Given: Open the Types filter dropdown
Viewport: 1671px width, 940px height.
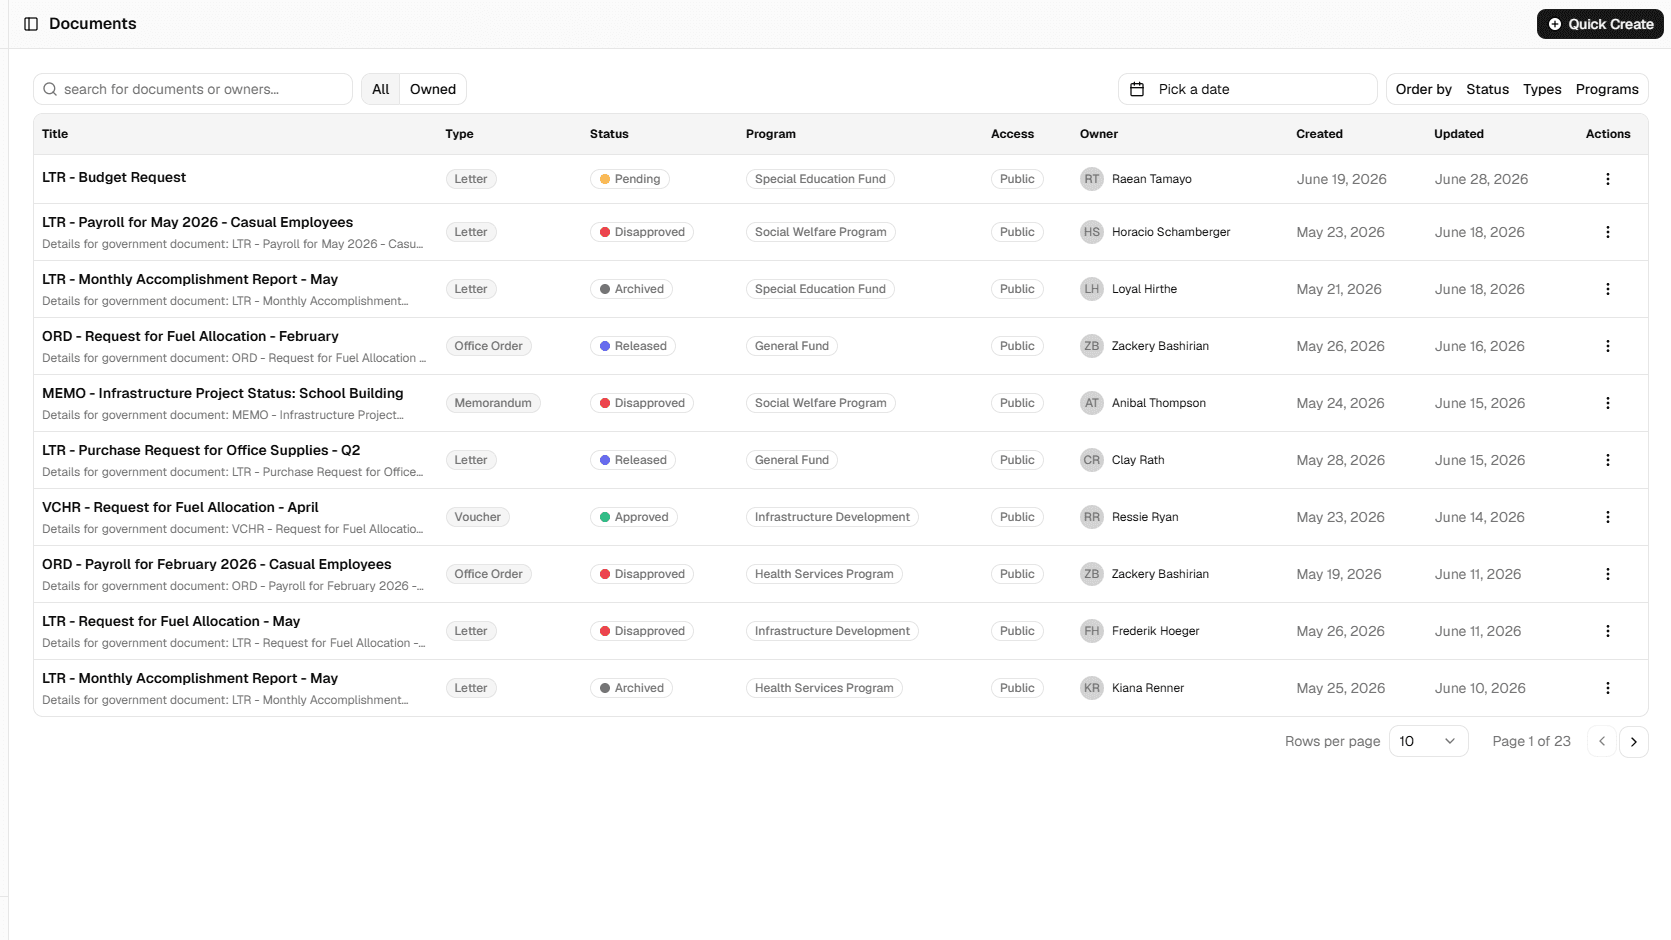Looking at the screenshot, I should pyautogui.click(x=1542, y=89).
